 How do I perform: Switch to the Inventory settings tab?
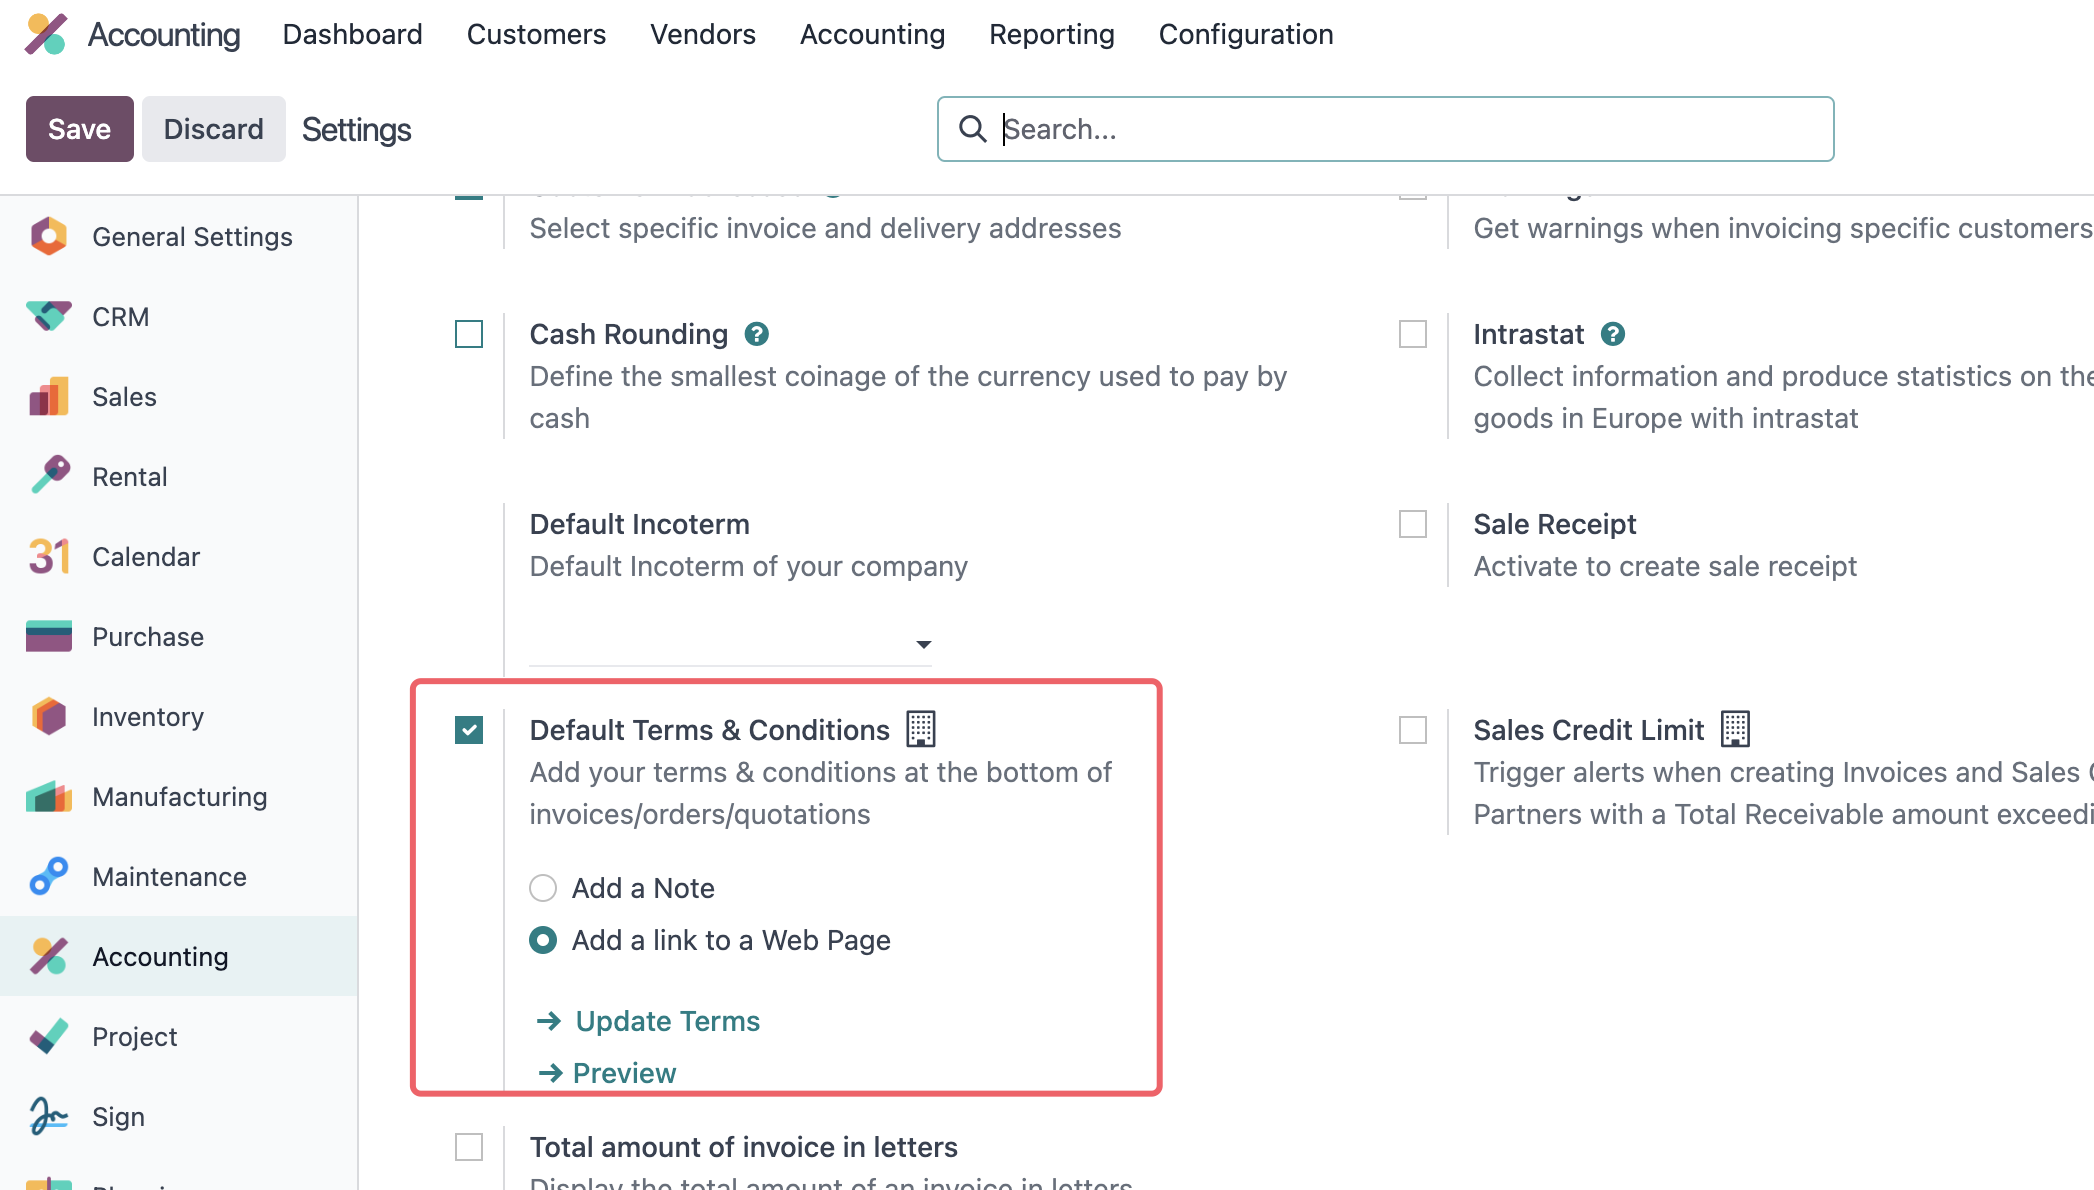click(x=179, y=717)
